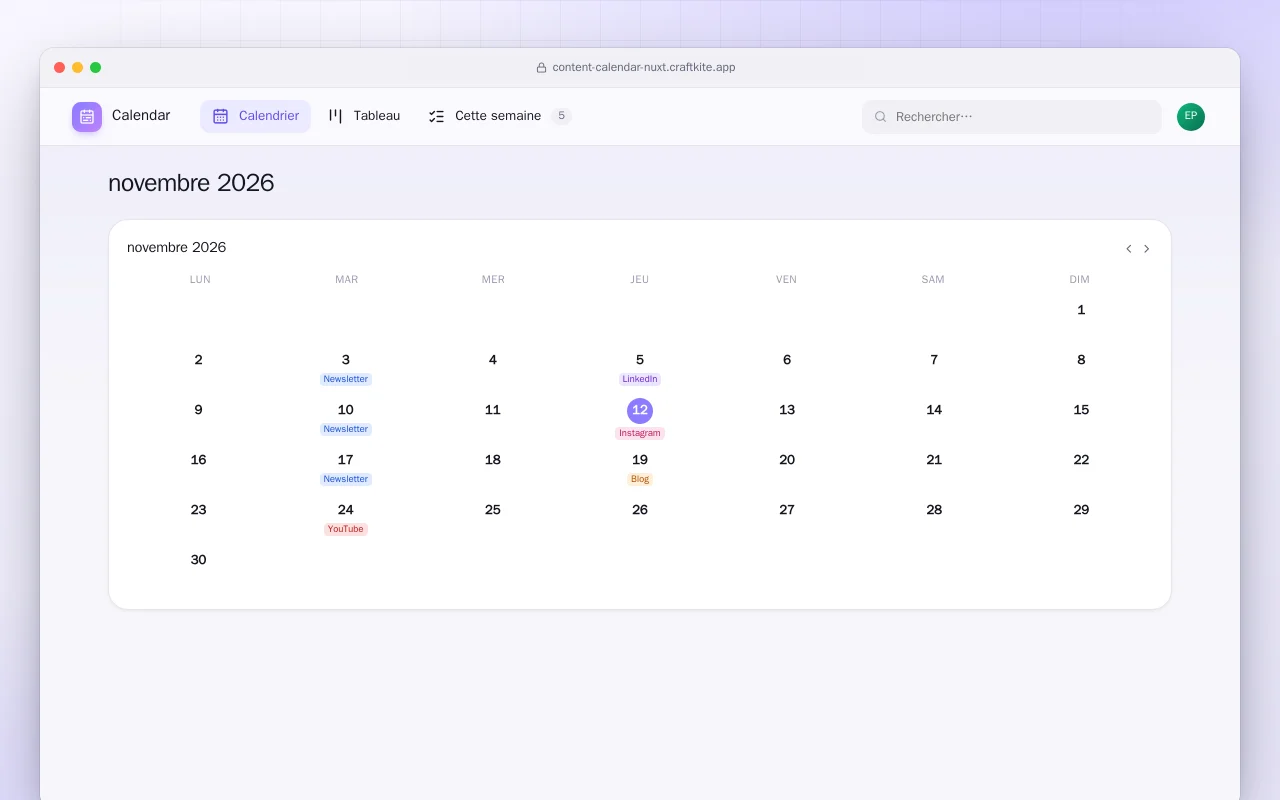
Task: Click the badge count 5 beside Cette semaine
Action: pos(561,116)
